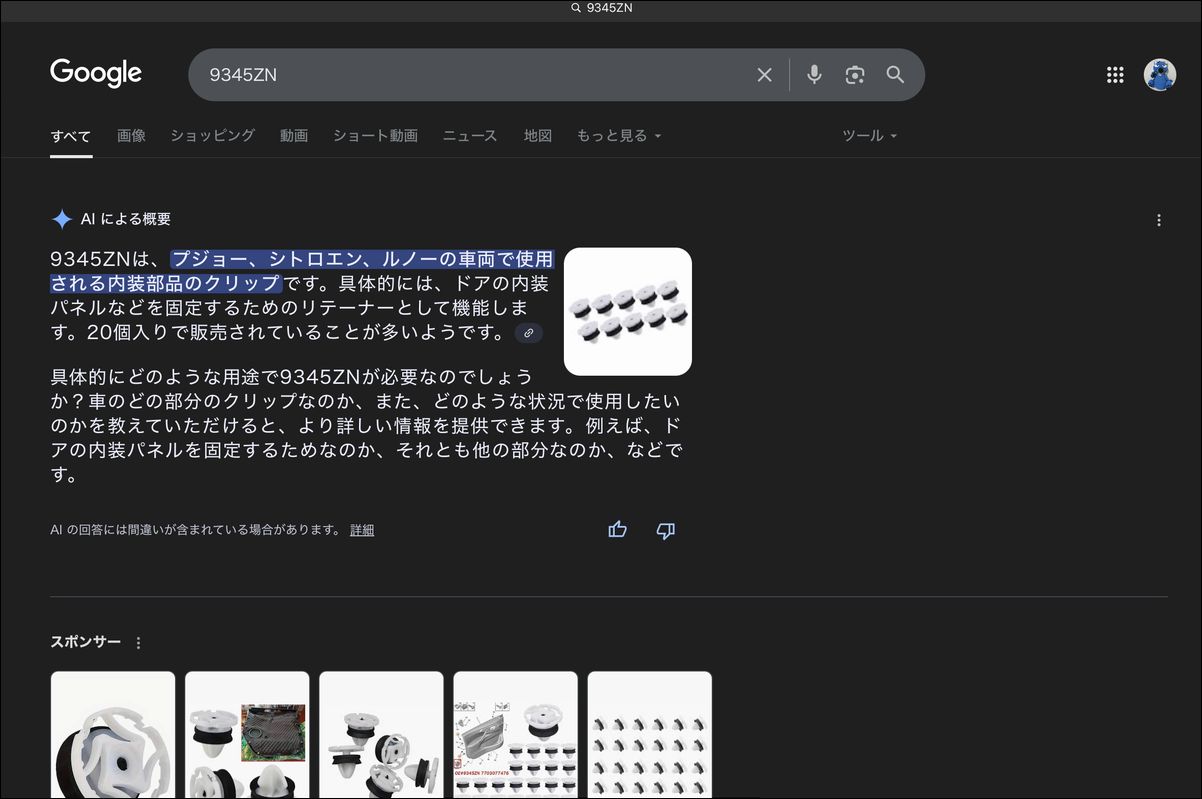The image size is (1202, 799).
Task: Give thumbs down to AI overview
Action: click(x=666, y=530)
